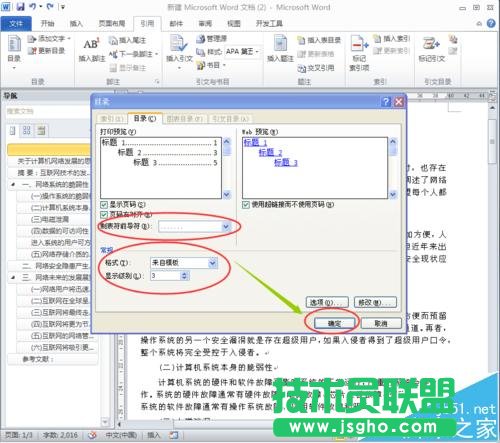
Task: Click the 标题 2 link in Web preview
Action: 270,153
